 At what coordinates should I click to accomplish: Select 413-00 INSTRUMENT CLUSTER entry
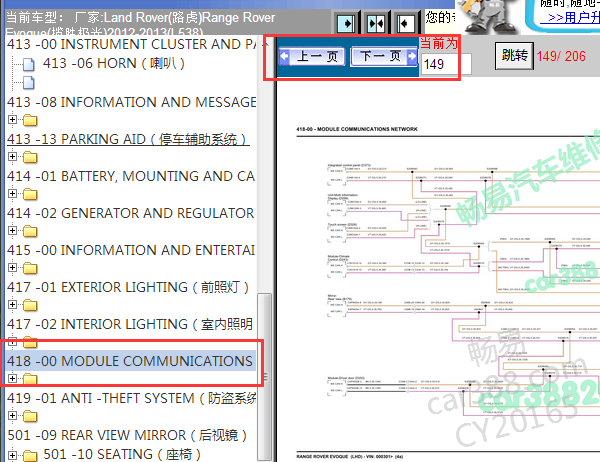[131, 44]
